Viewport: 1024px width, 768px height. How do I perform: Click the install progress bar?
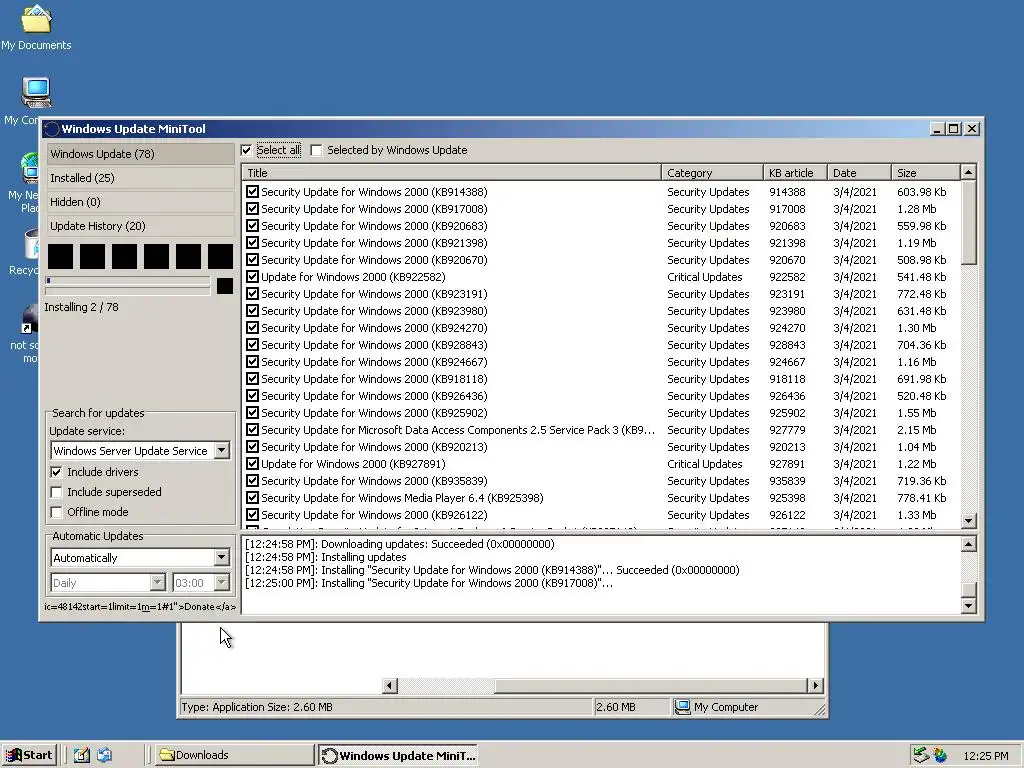[128, 281]
